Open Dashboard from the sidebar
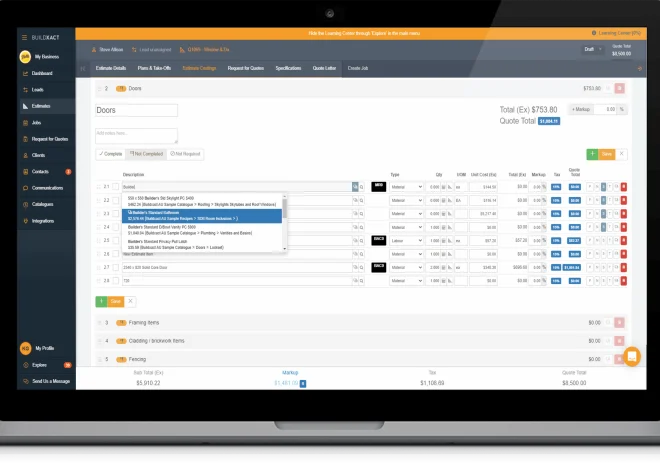The height and width of the screenshot is (470, 660). pyautogui.click(x=42, y=73)
